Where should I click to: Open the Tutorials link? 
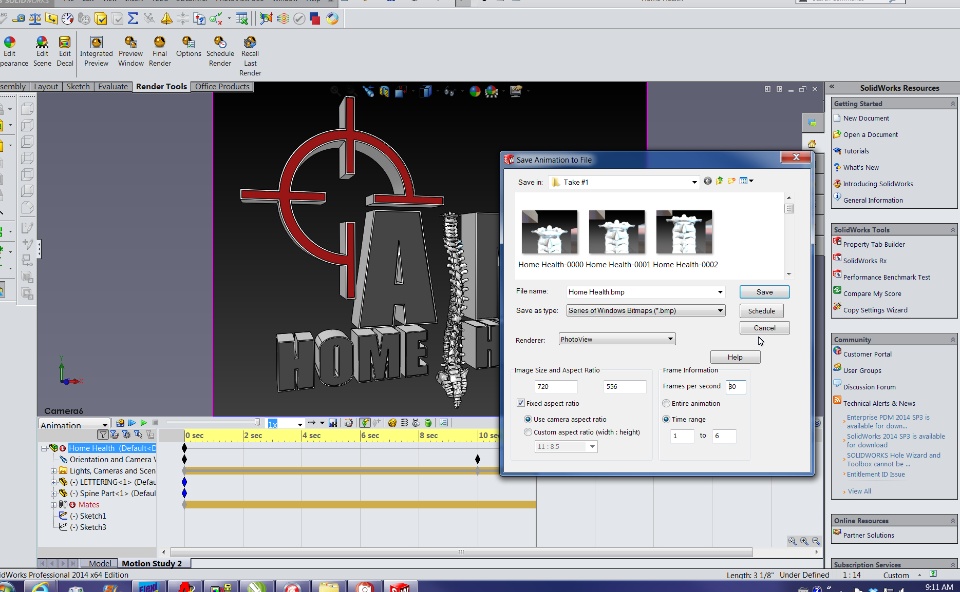click(856, 151)
